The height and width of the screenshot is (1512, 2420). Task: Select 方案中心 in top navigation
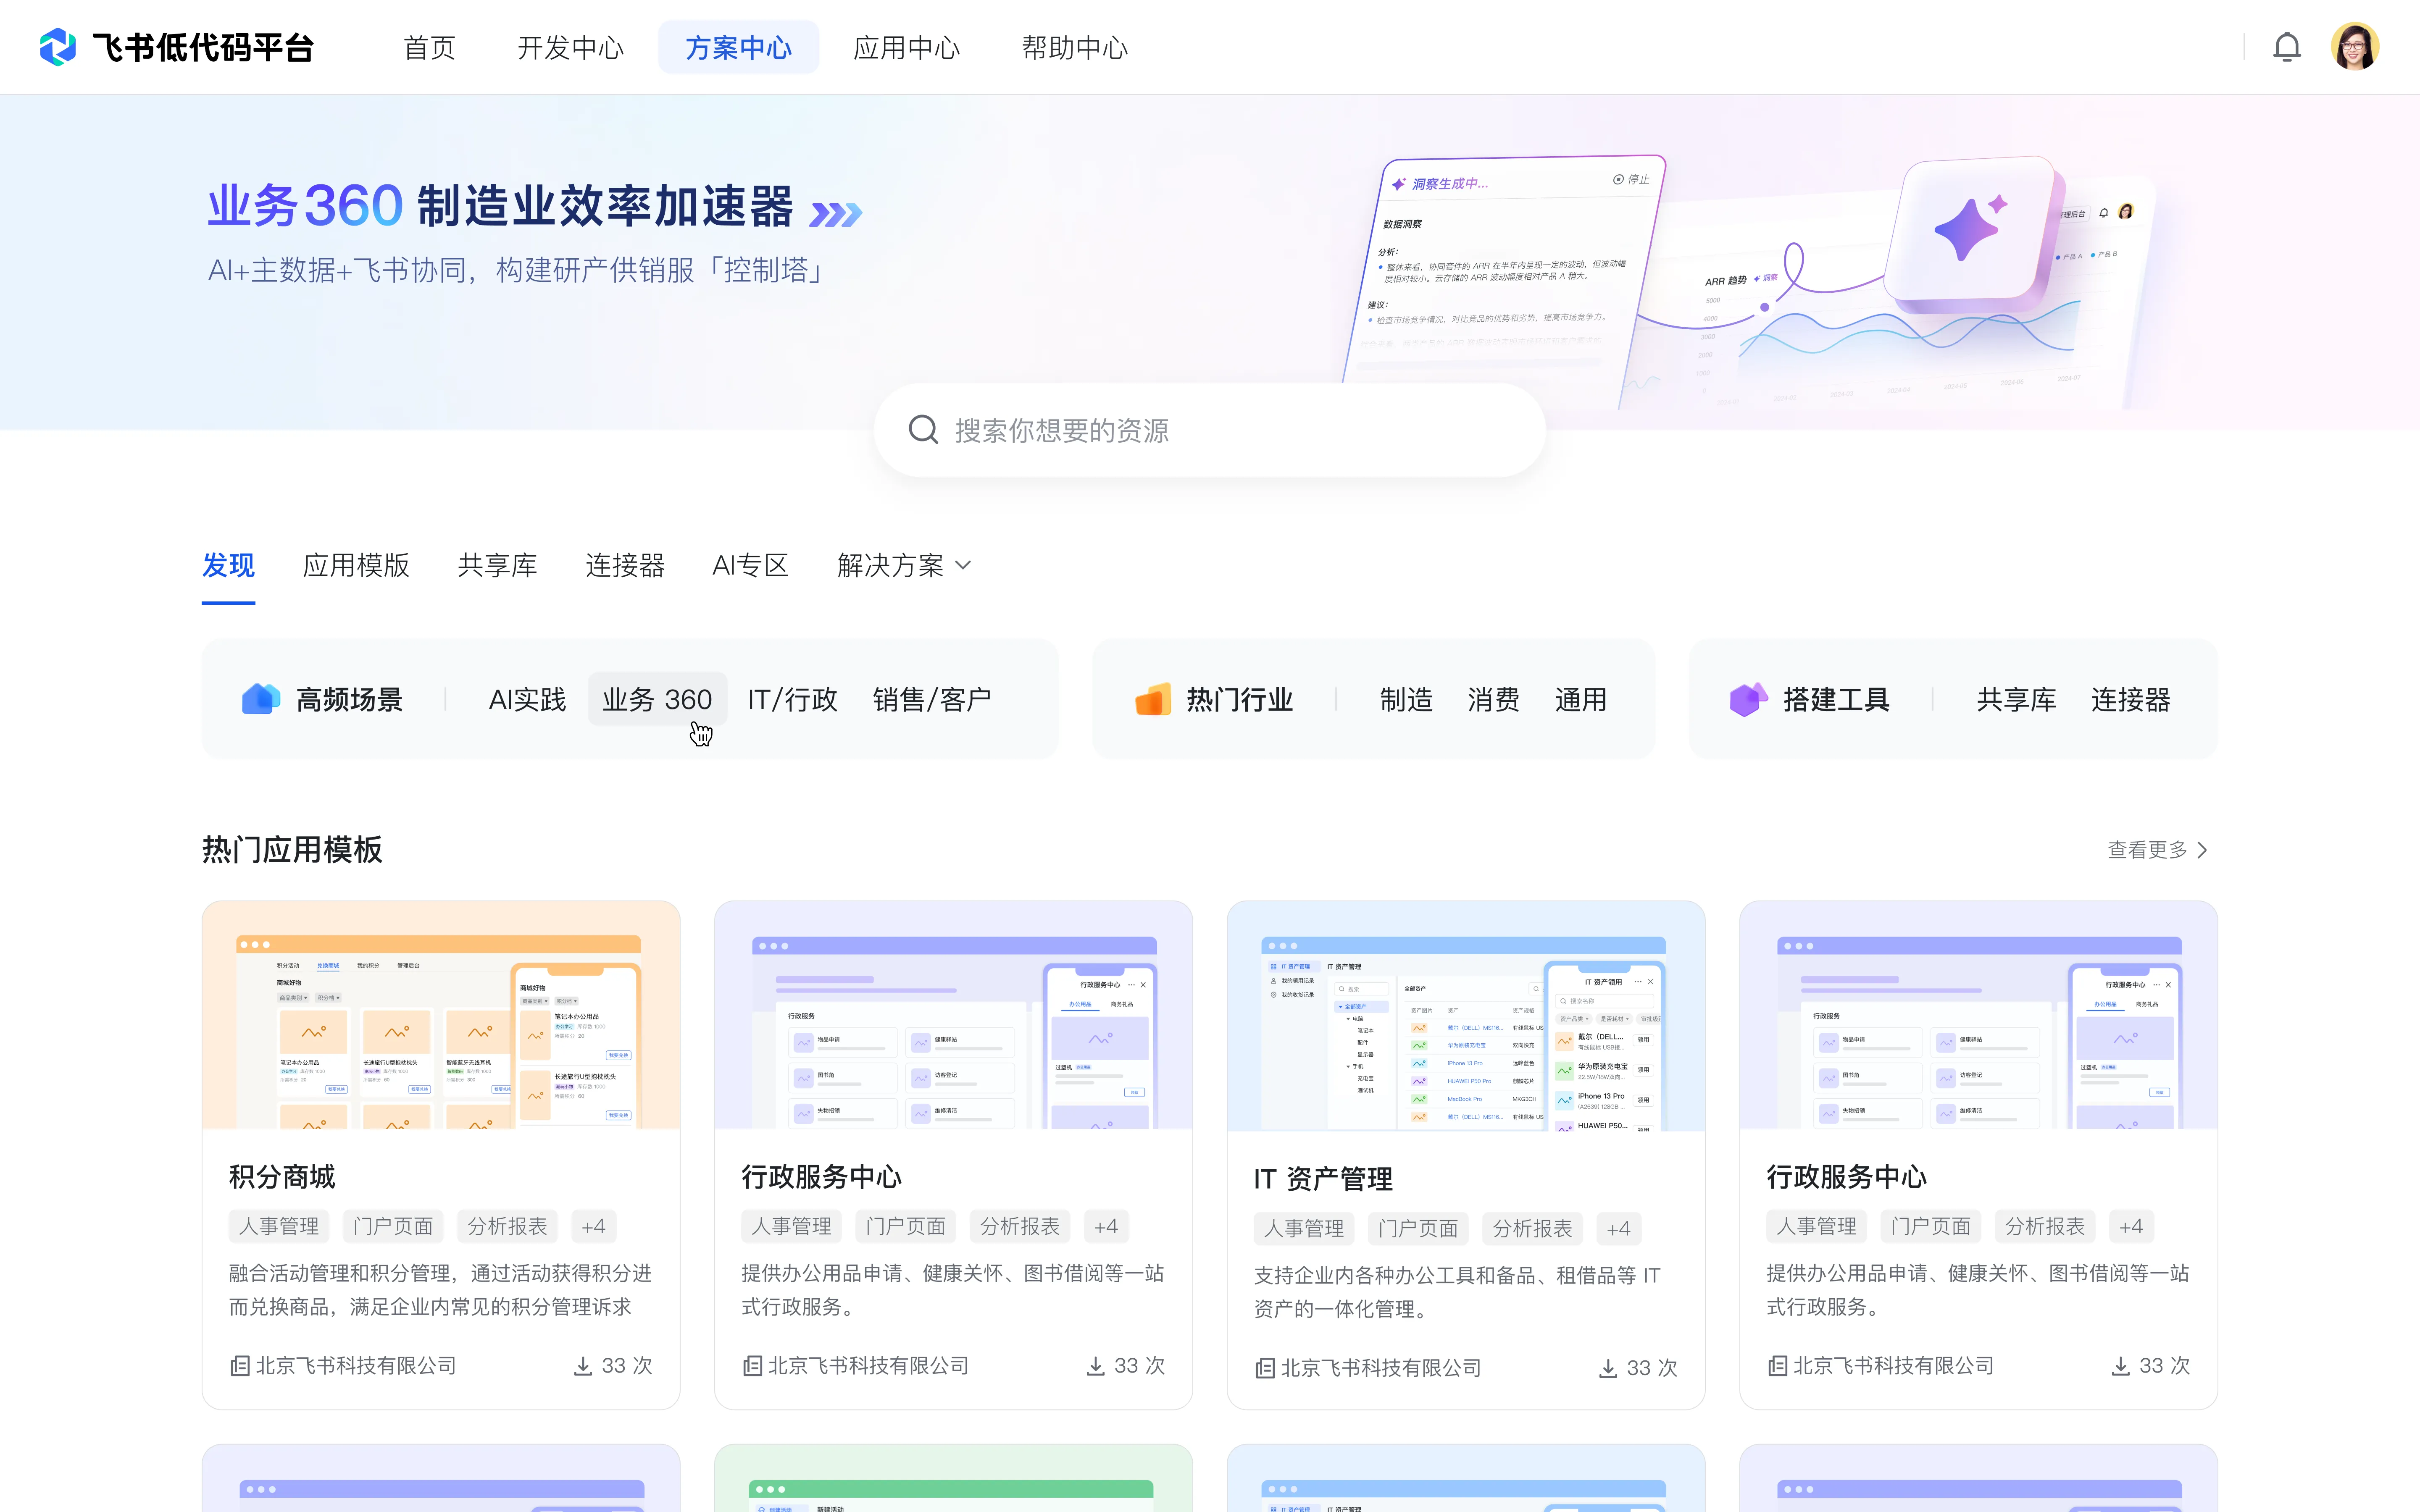tap(738, 47)
